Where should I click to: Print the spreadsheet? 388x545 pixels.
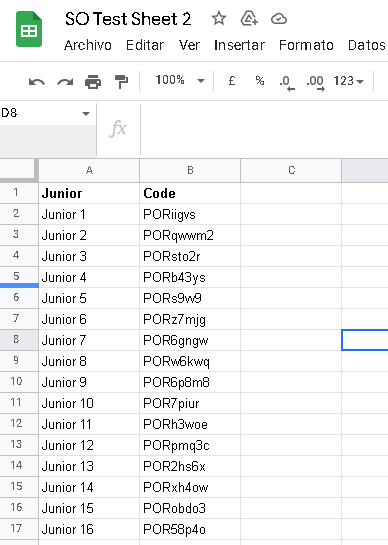[93, 82]
